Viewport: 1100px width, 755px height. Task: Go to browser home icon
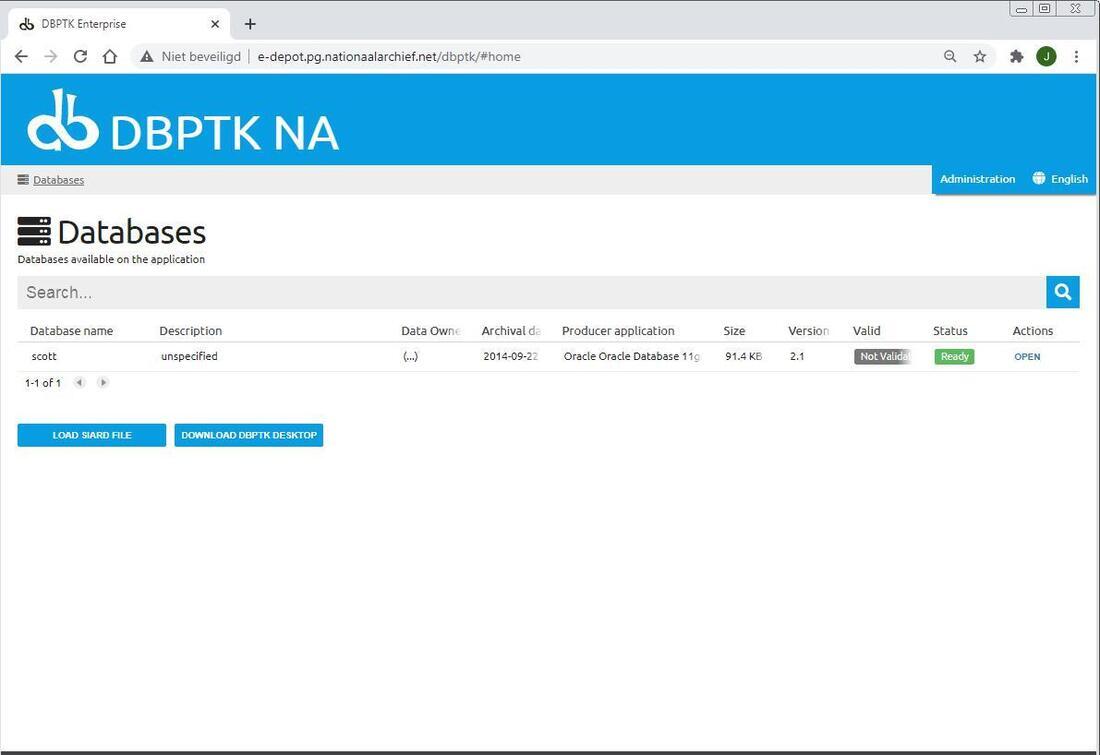109,57
